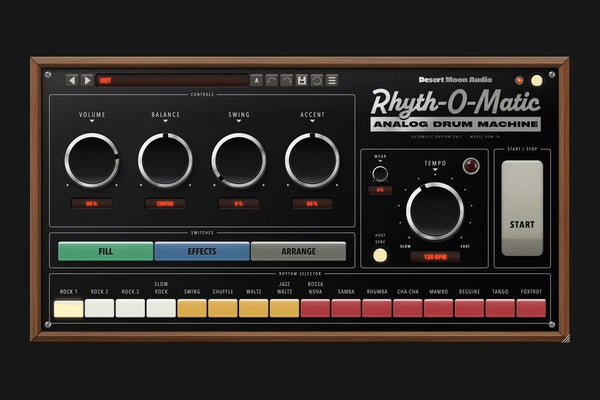This screenshot has width=600, height=400.
Task: Adjust the Volume knob
Action: coord(92,160)
